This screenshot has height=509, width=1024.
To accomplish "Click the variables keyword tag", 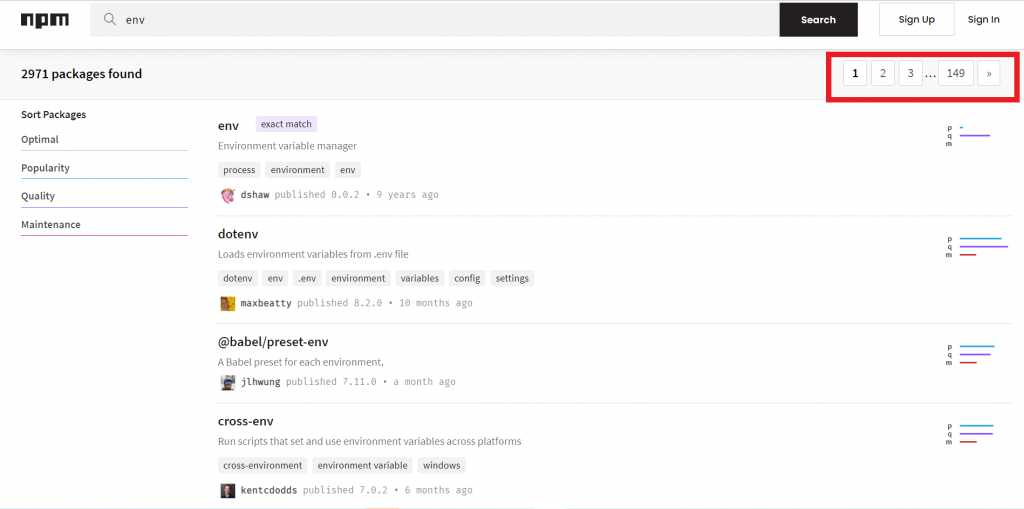I will tap(420, 278).
